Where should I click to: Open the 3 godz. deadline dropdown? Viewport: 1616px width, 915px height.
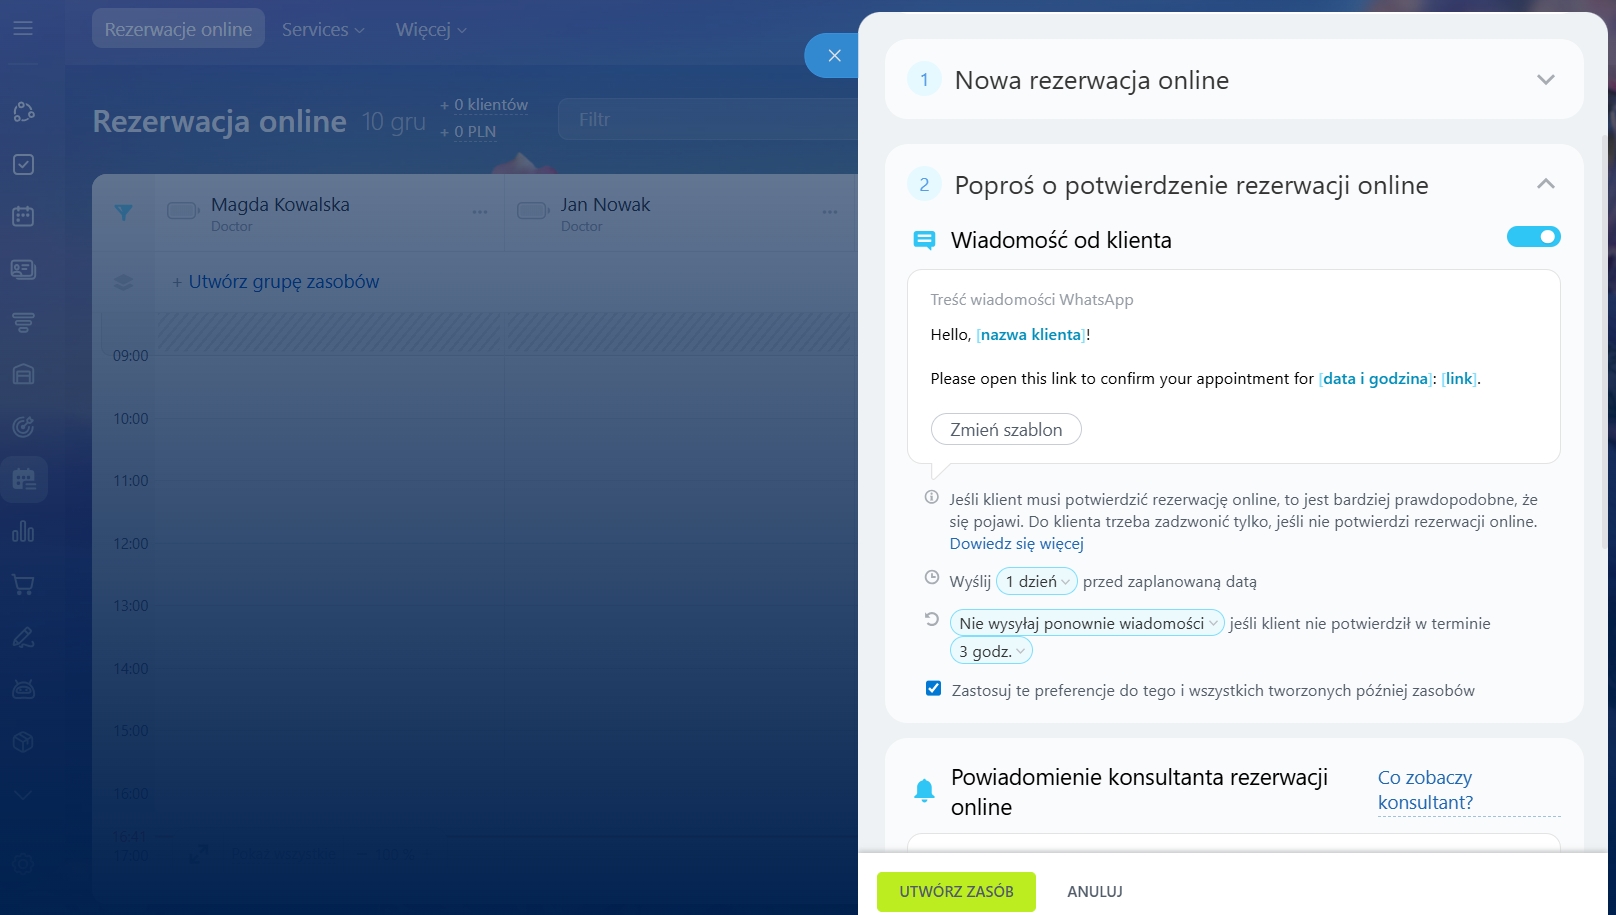(991, 651)
